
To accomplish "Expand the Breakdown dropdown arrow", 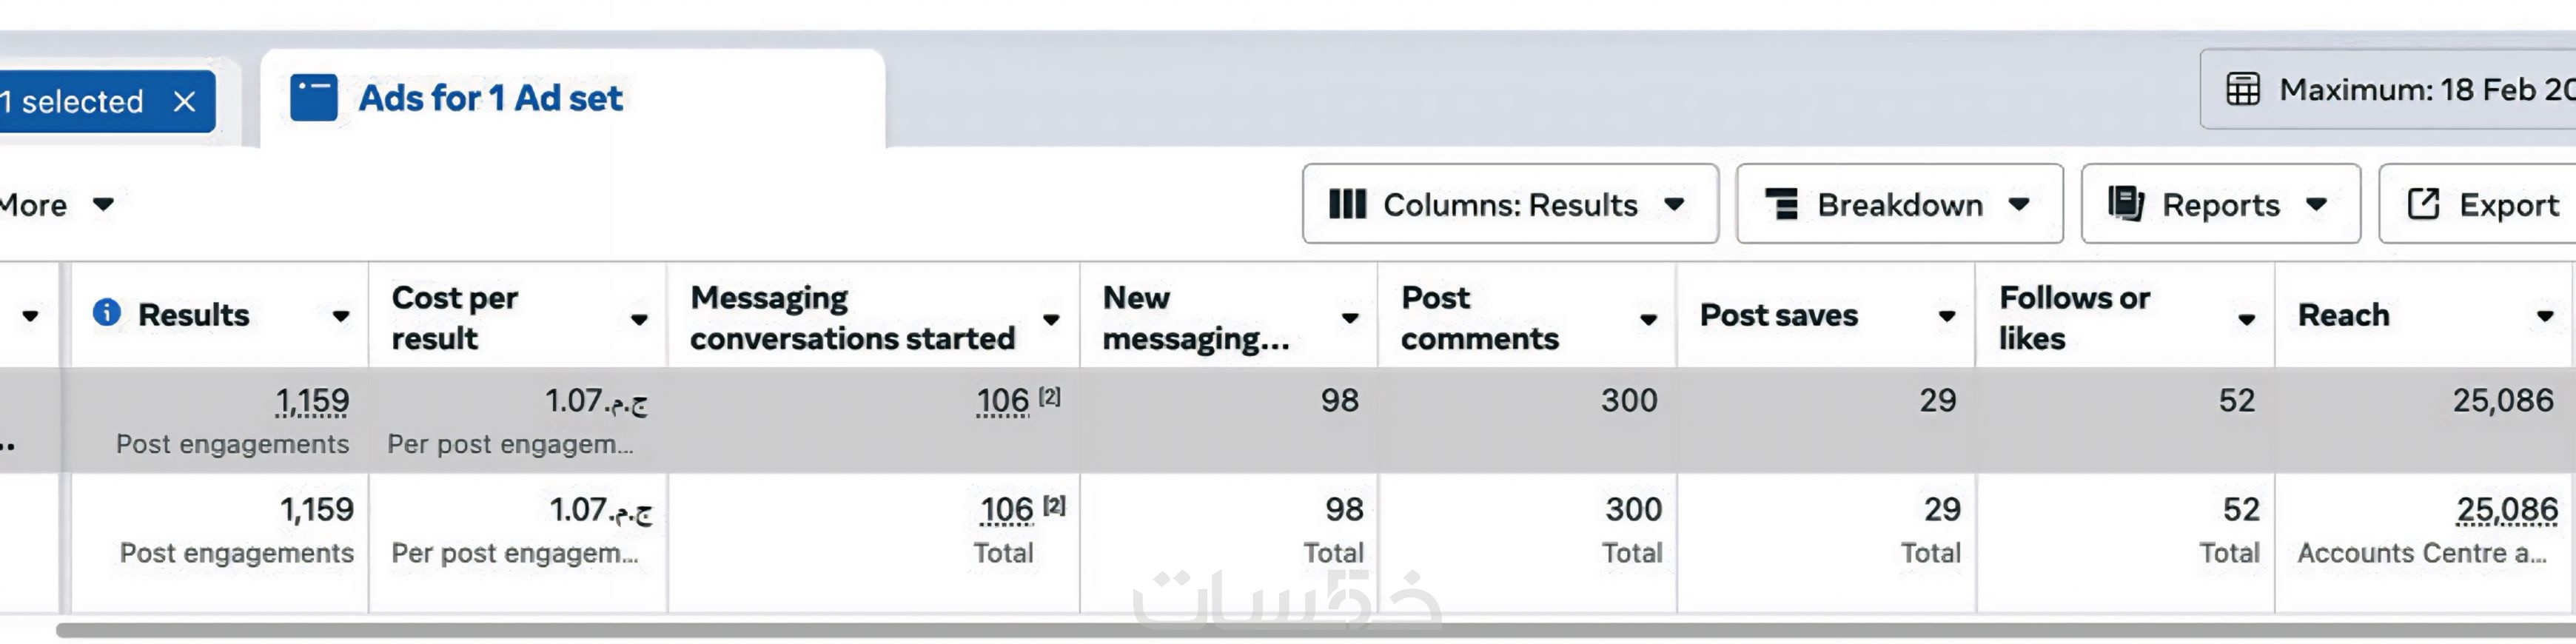I will pyautogui.click(x=2019, y=204).
